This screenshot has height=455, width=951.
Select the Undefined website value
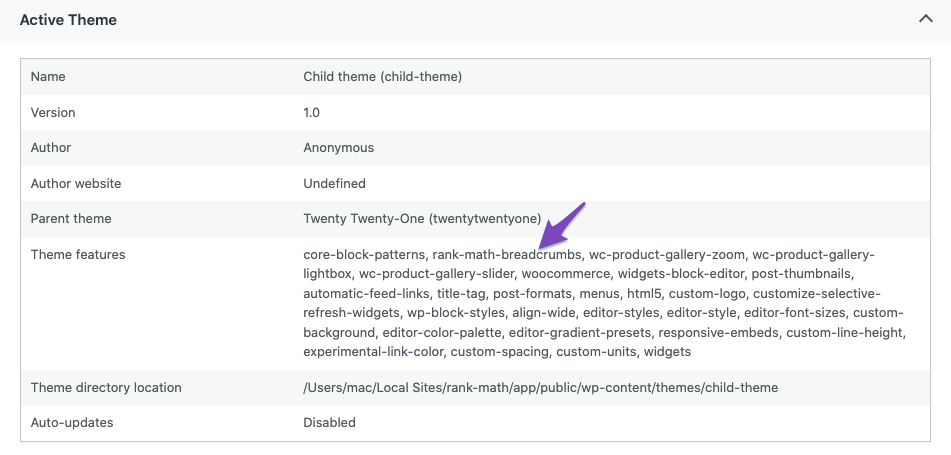(x=334, y=183)
